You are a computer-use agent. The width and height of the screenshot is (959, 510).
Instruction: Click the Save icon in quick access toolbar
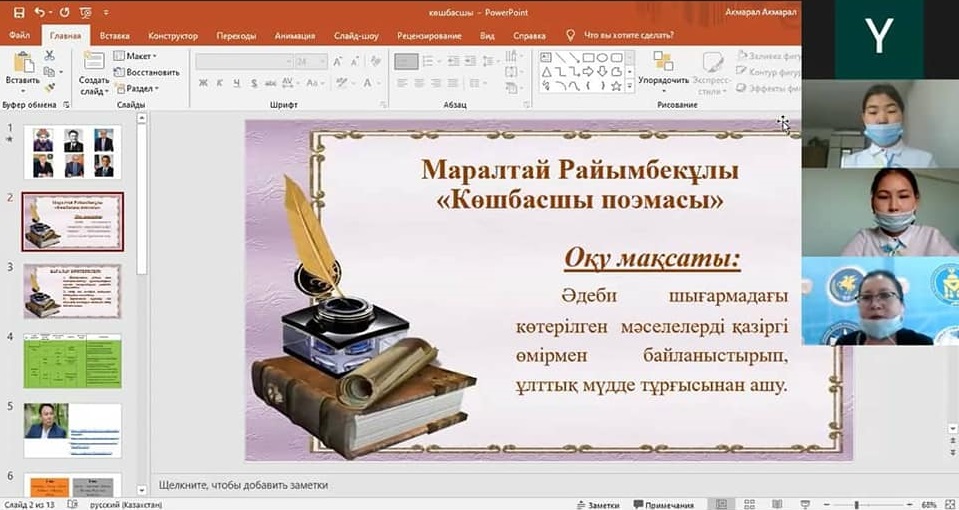pyautogui.click(x=18, y=13)
